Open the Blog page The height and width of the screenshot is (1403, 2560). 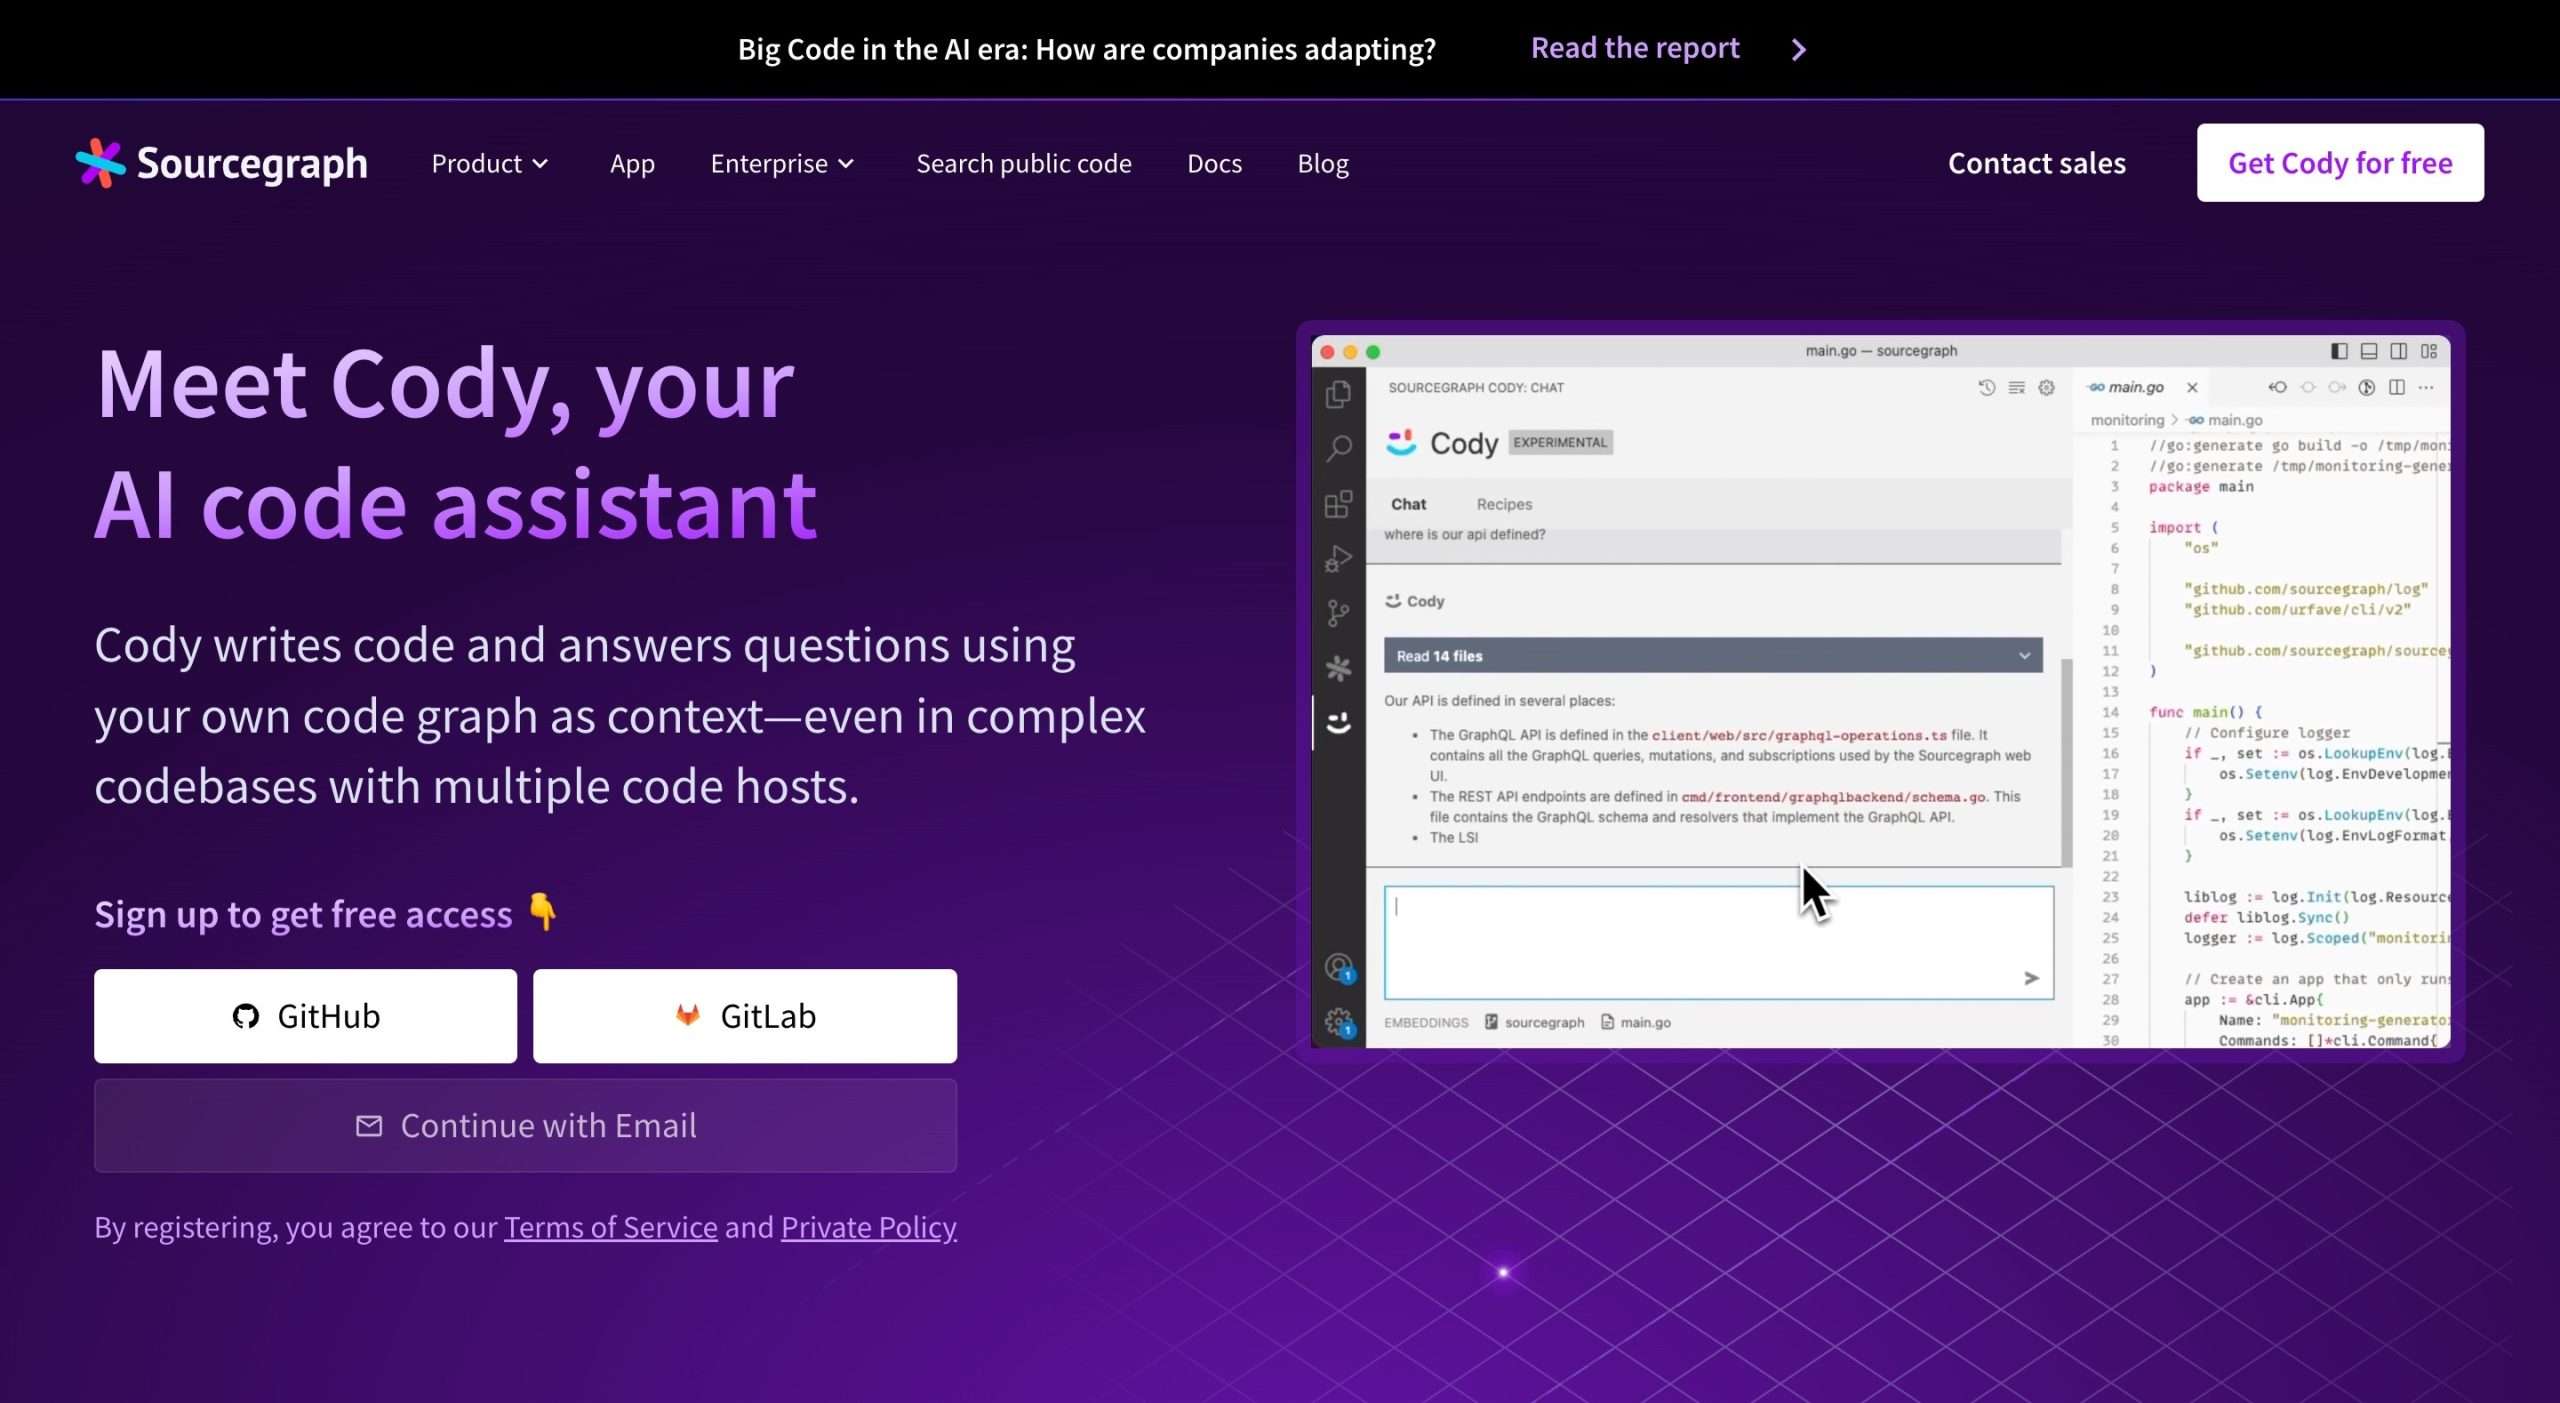click(x=1323, y=163)
